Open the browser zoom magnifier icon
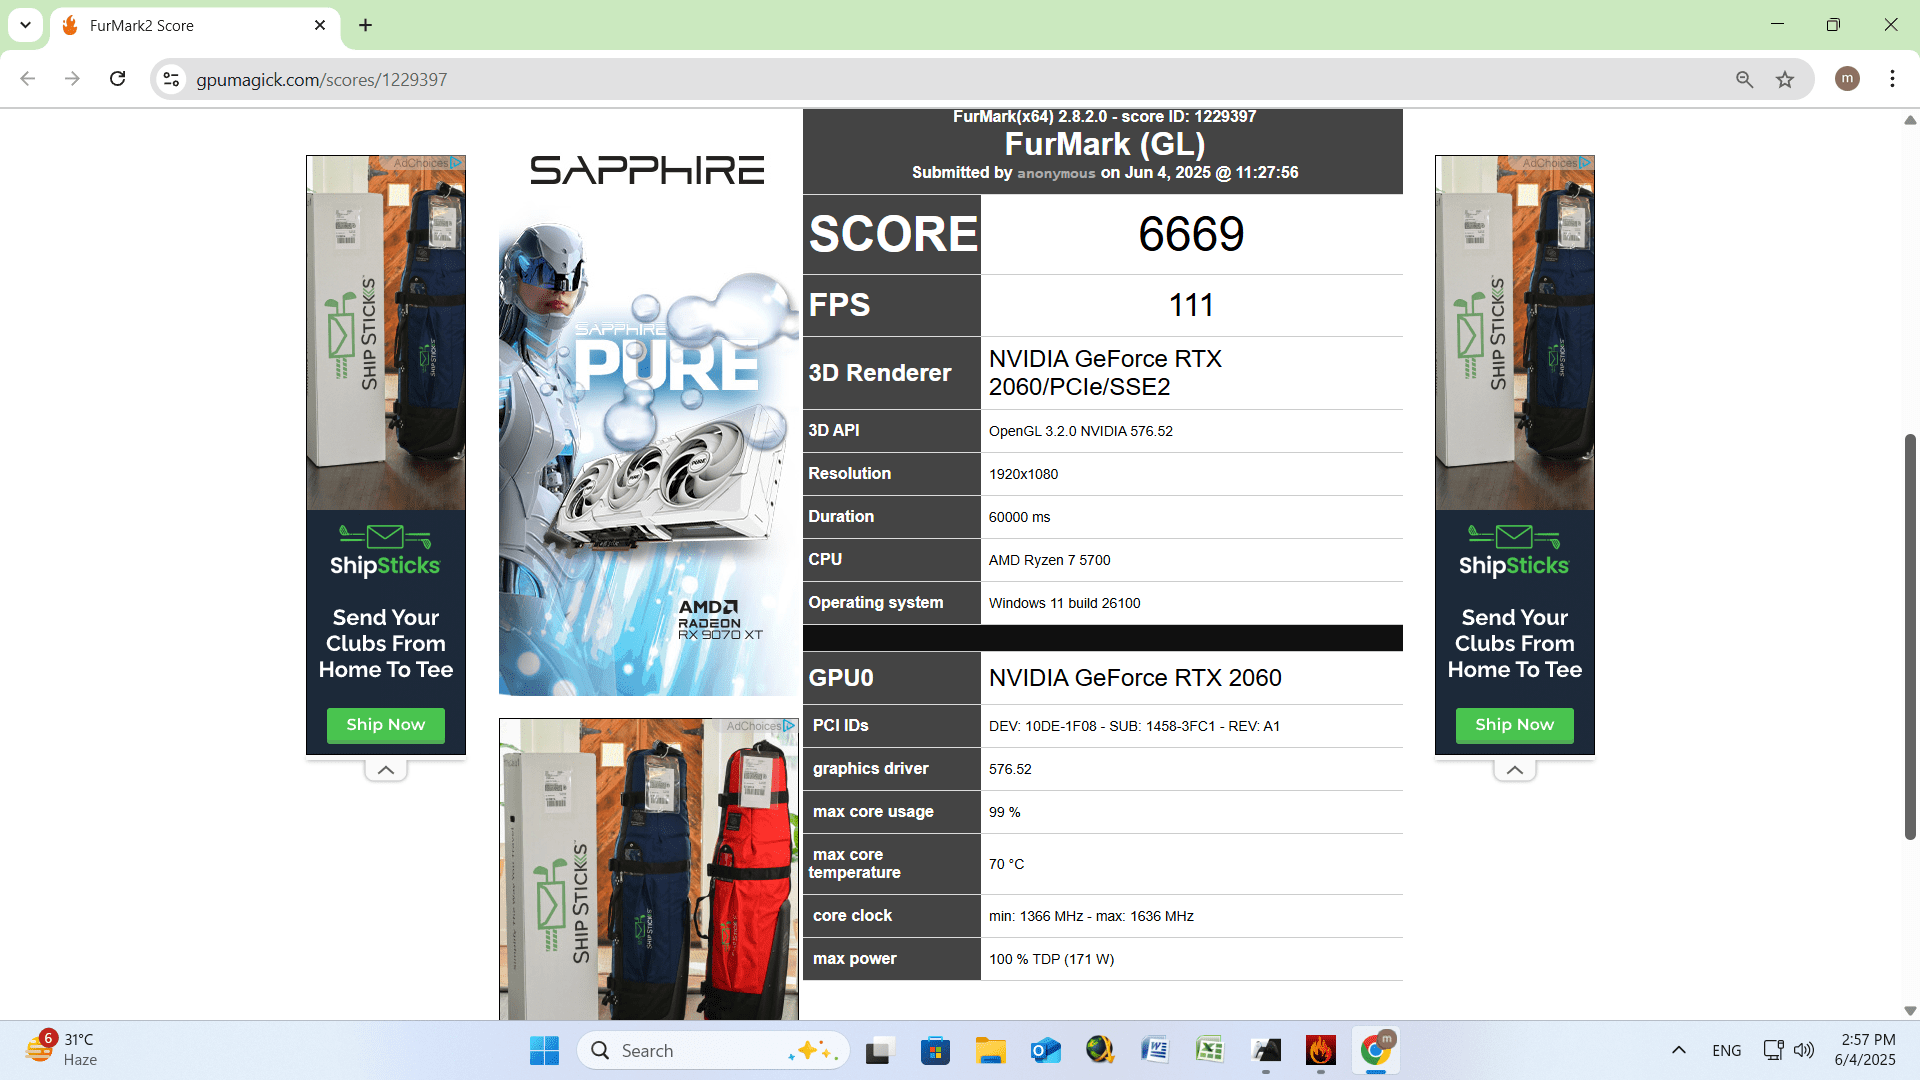The width and height of the screenshot is (1920, 1080). (x=1744, y=79)
